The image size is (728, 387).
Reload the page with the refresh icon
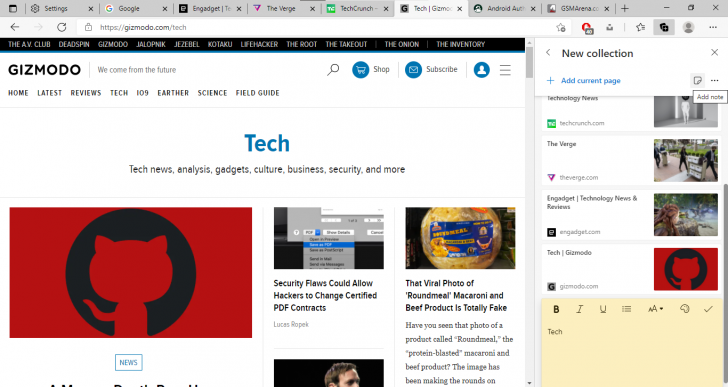(x=61, y=27)
